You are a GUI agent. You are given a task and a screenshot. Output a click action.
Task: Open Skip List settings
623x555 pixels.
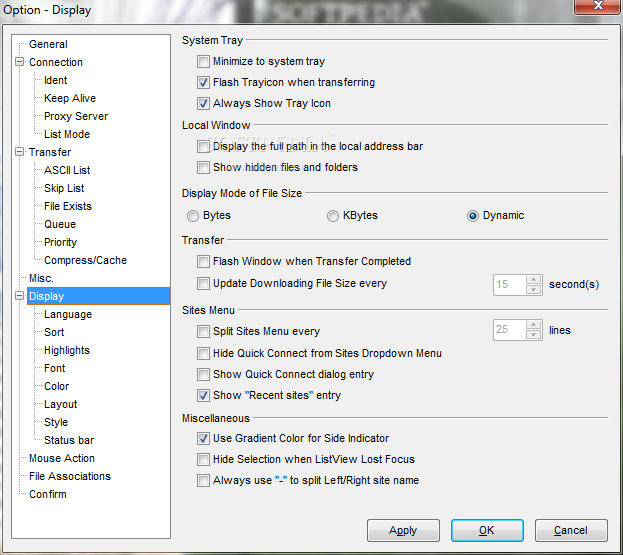point(64,188)
